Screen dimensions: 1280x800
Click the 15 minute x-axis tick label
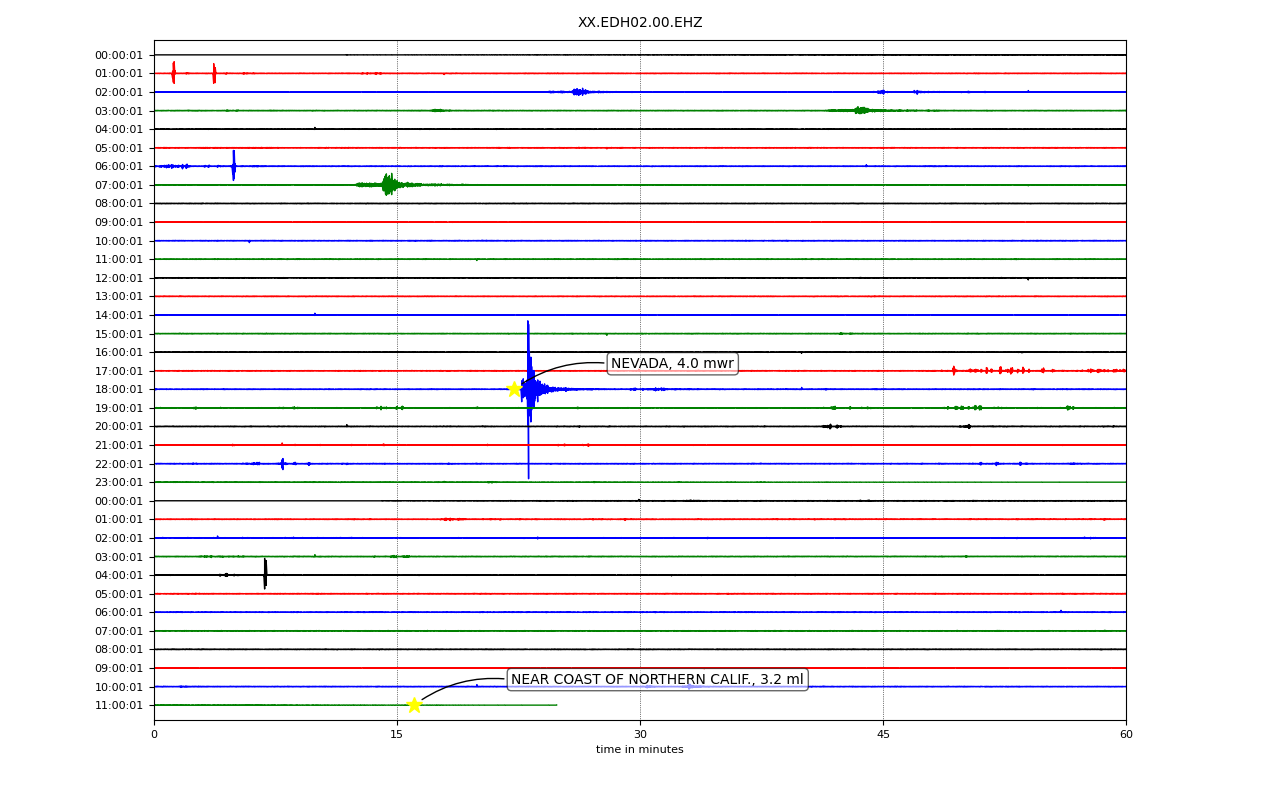(397, 735)
